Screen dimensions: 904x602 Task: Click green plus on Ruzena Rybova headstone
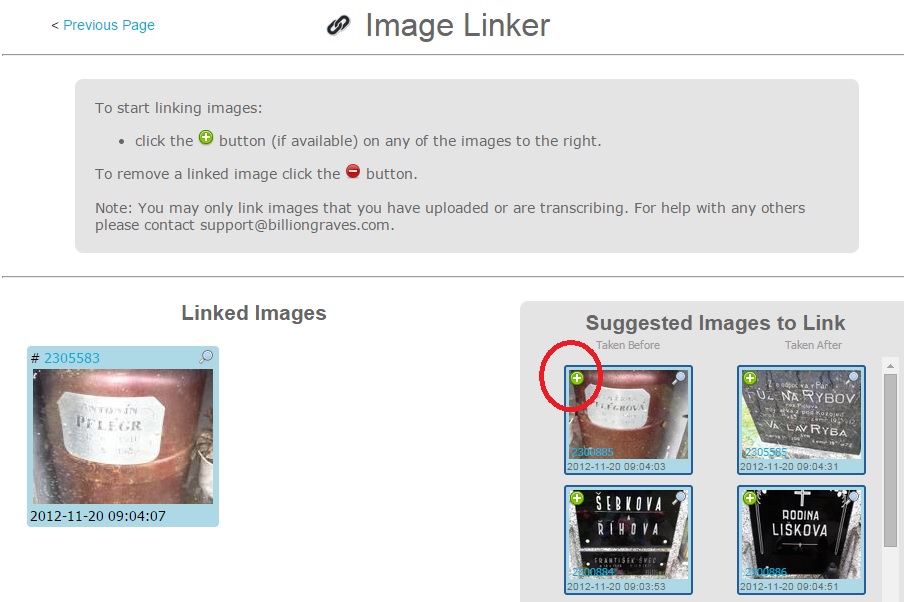749,378
